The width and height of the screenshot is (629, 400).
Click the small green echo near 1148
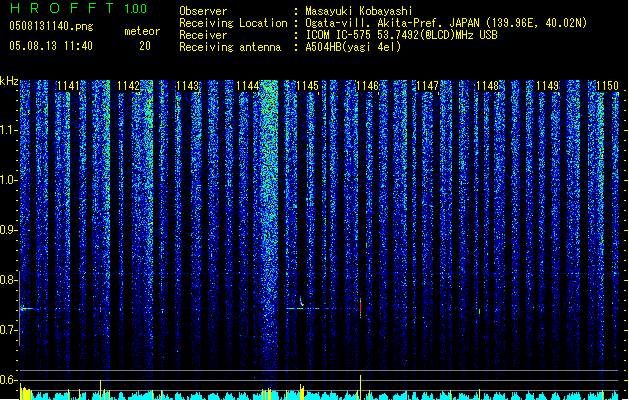pyautogui.click(x=479, y=311)
